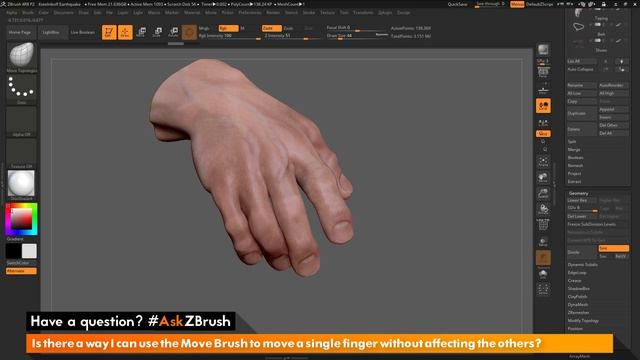
Task: Toggle the Line Fill PolyF icon
Action: (543, 225)
